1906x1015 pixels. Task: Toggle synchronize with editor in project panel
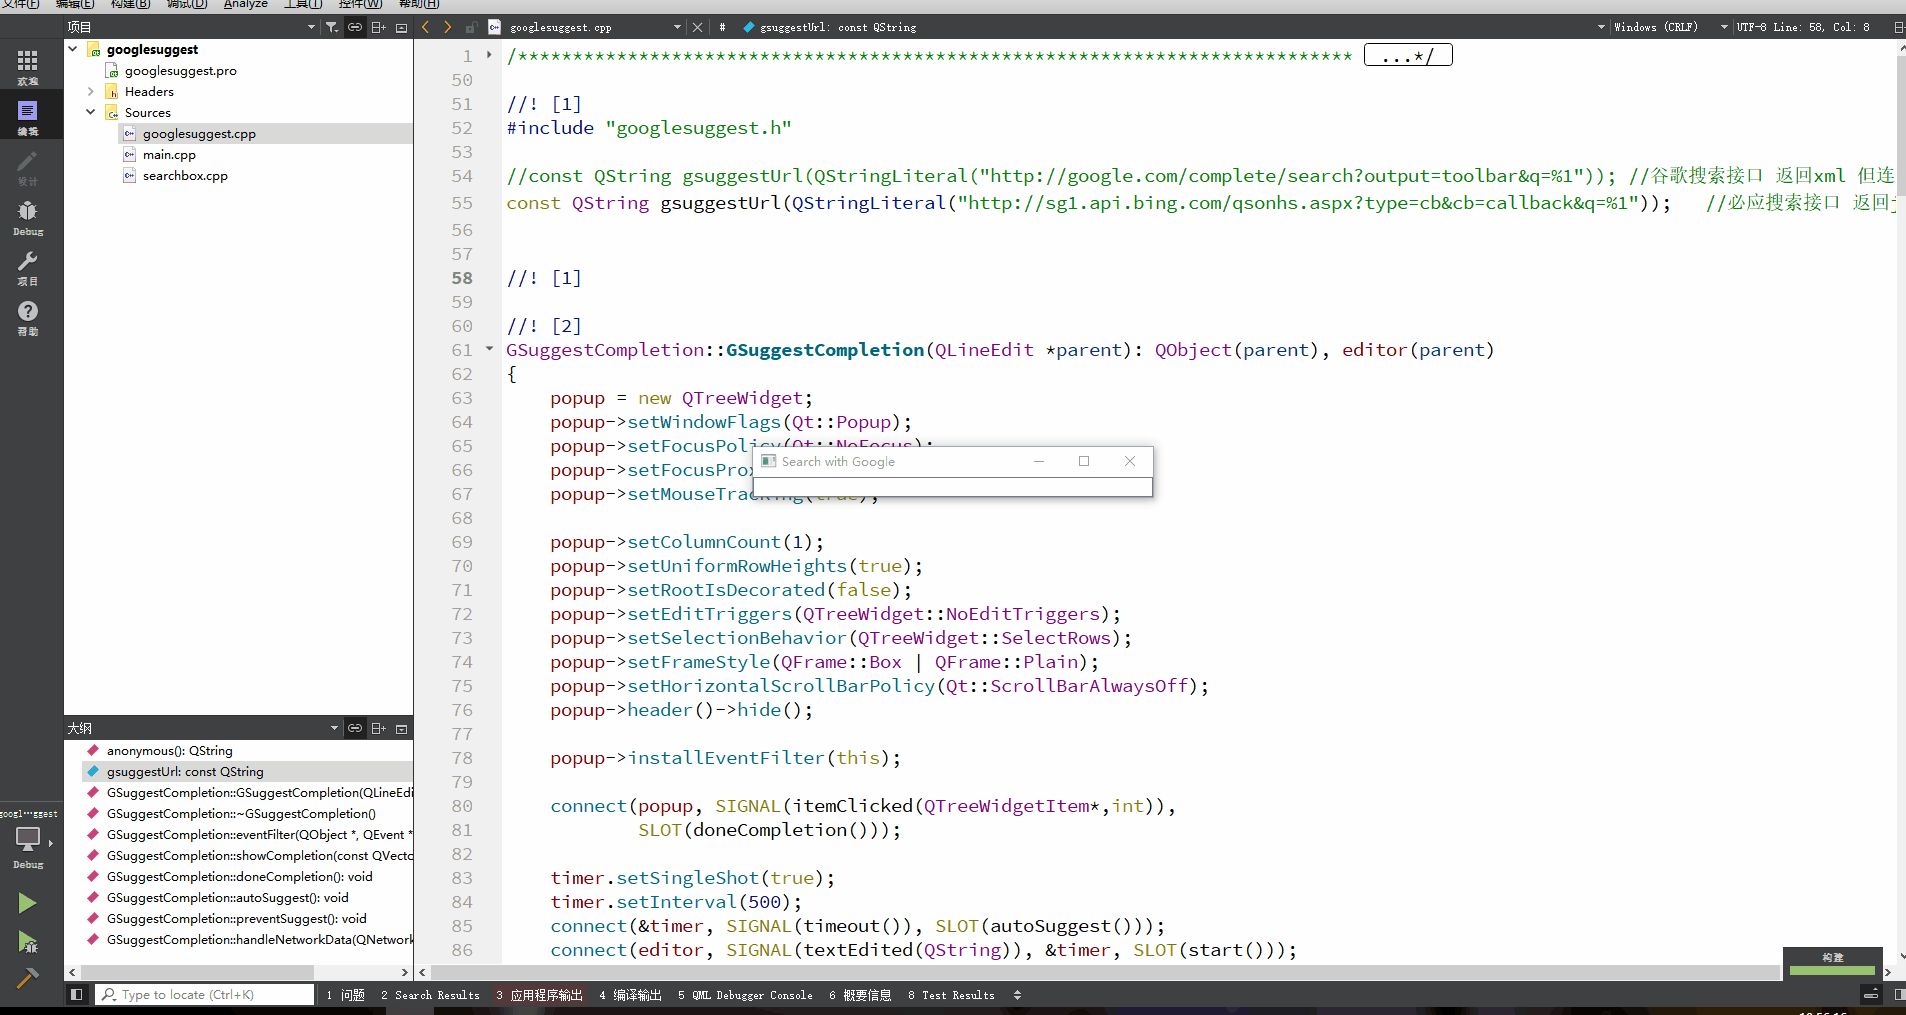point(355,27)
